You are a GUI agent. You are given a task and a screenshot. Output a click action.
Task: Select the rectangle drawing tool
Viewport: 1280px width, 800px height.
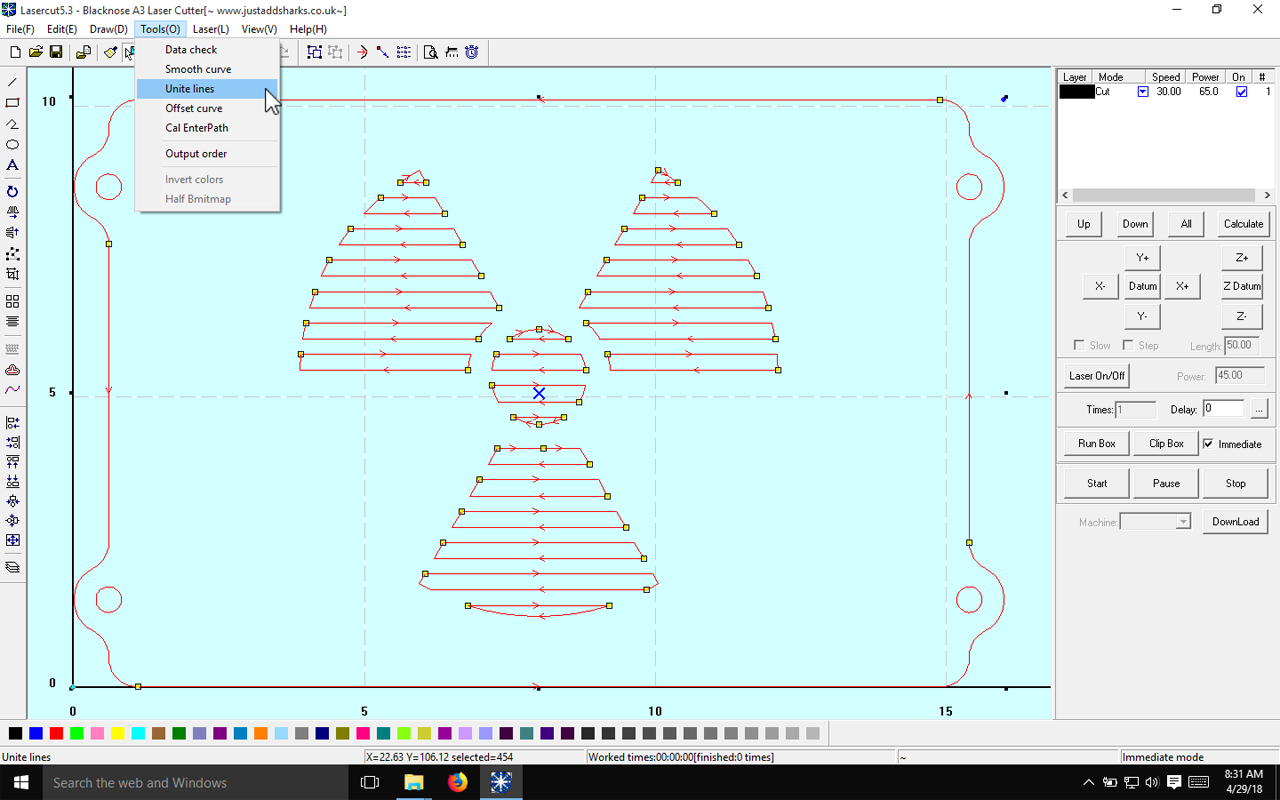click(x=13, y=103)
